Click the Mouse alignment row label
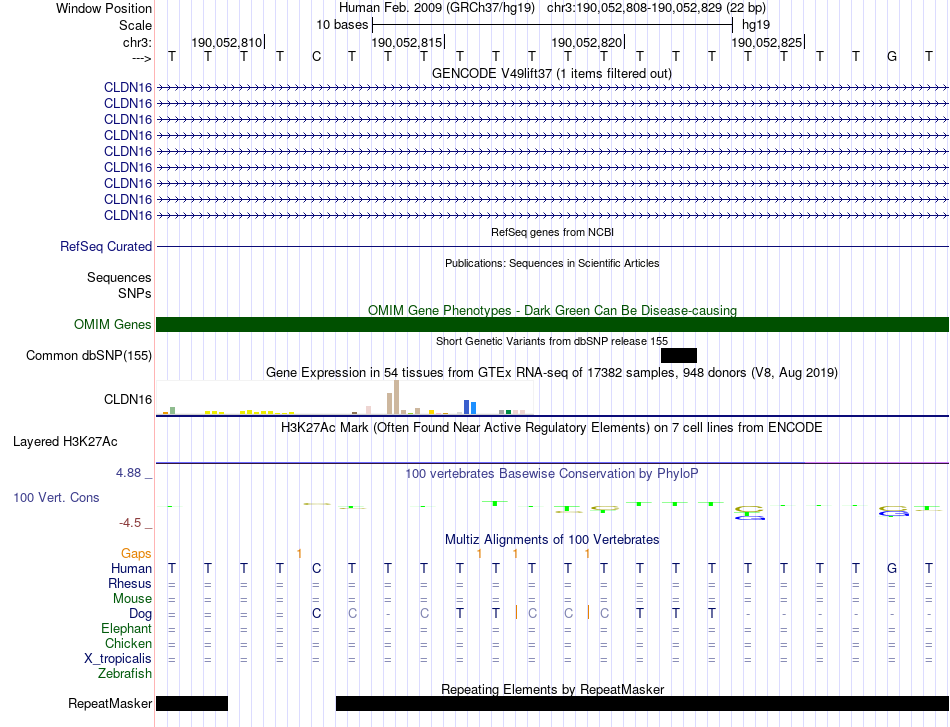Screen dimensions: 950x727 (x=132, y=599)
